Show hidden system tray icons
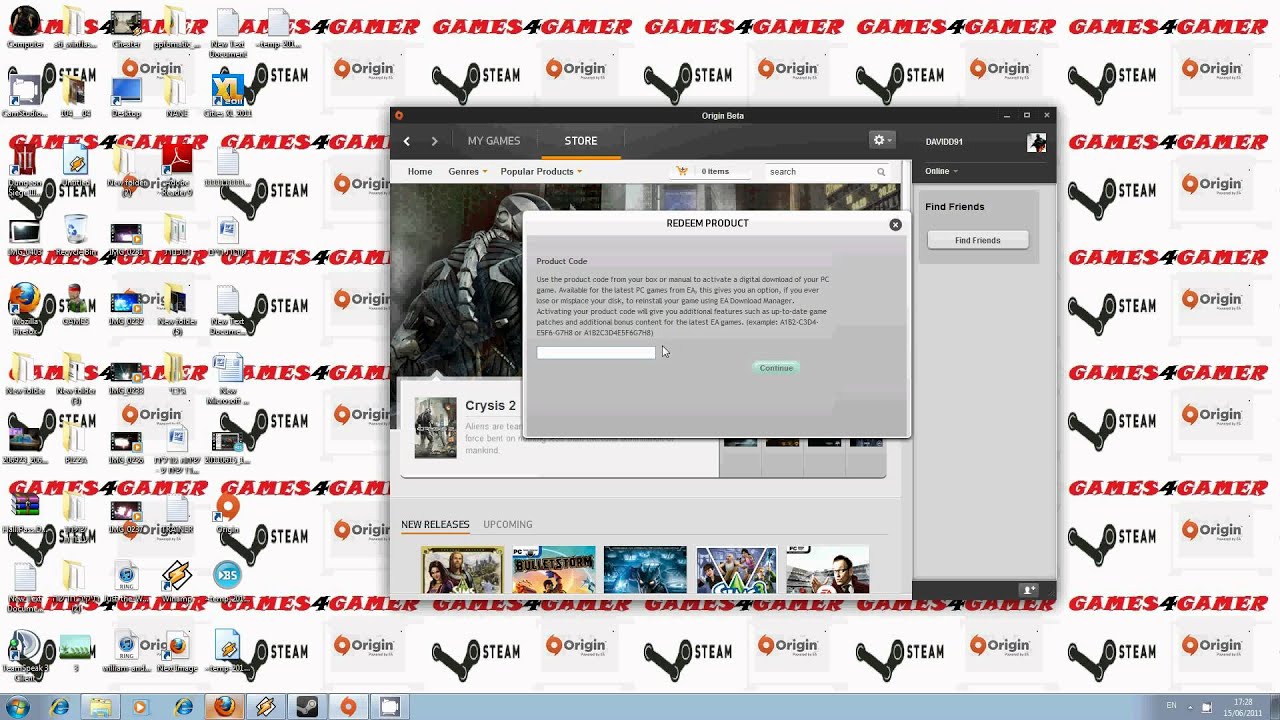The width and height of the screenshot is (1280, 720). click(x=1190, y=707)
